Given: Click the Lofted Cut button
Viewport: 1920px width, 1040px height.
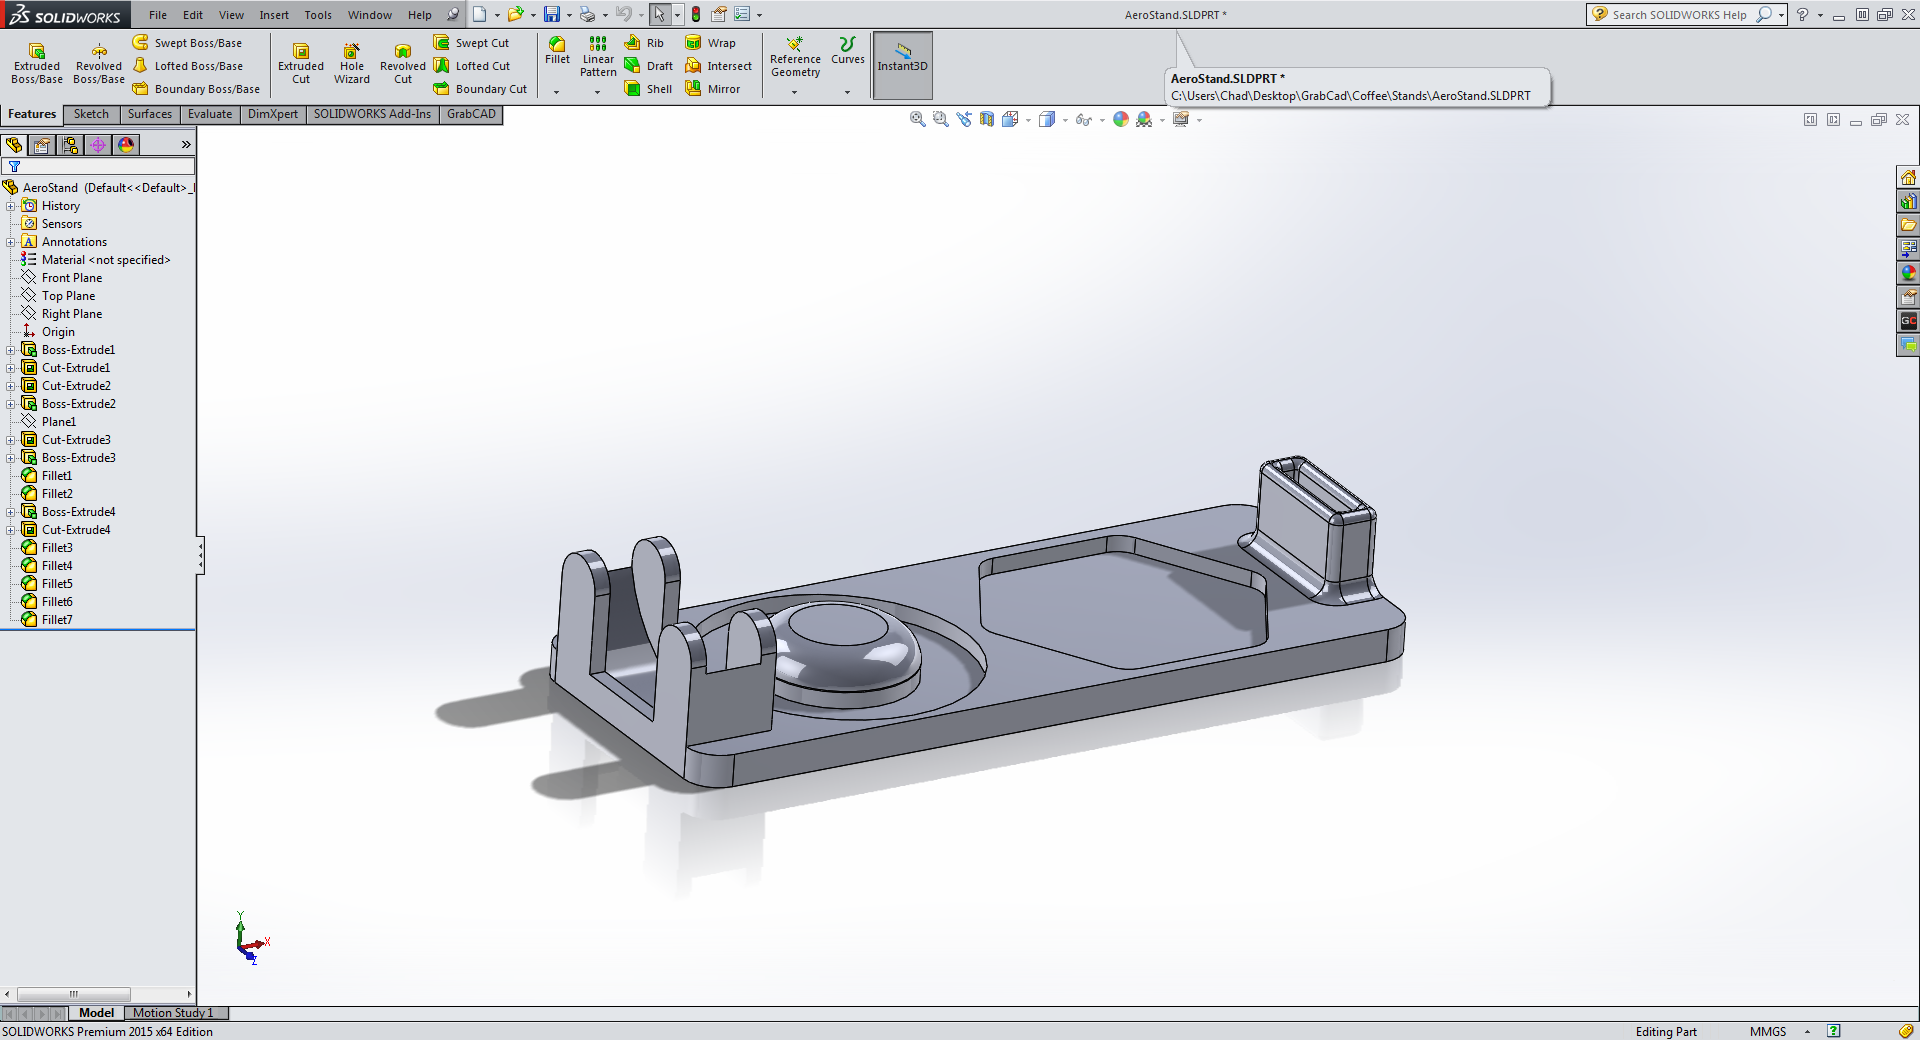Looking at the screenshot, I should pos(471,66).
